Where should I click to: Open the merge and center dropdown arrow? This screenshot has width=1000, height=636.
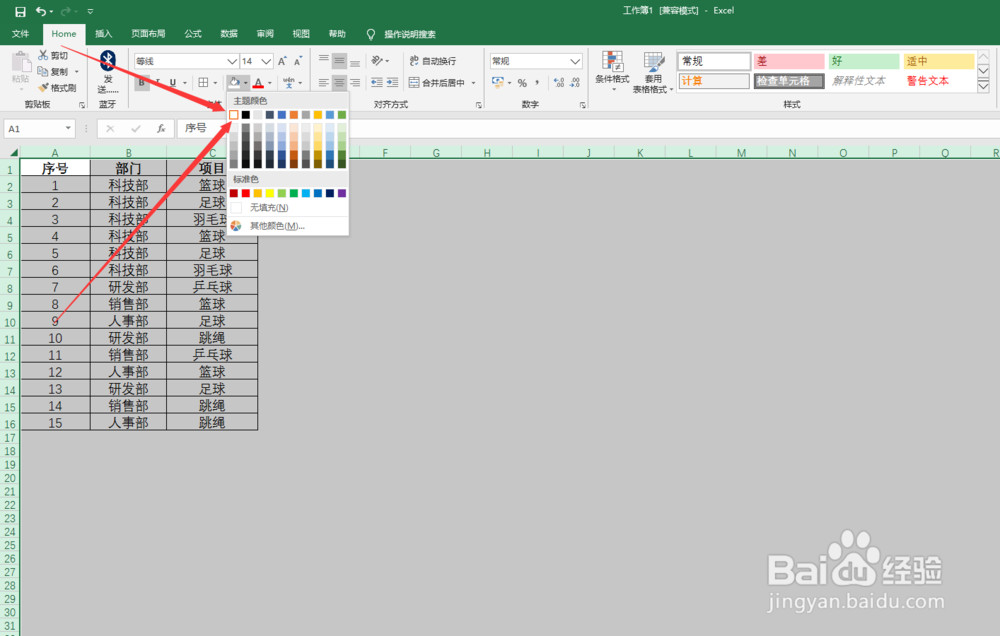click(473, 82)
